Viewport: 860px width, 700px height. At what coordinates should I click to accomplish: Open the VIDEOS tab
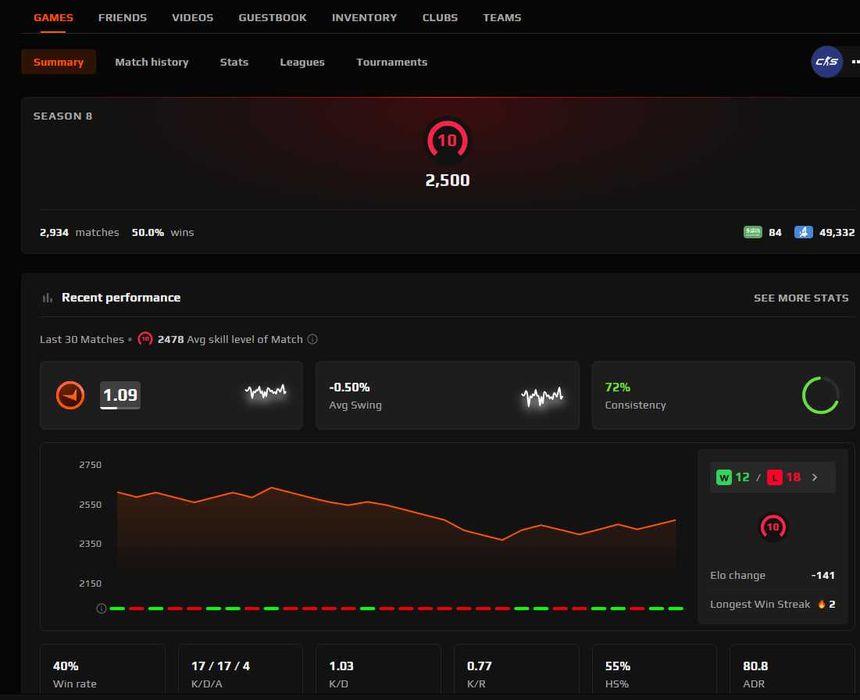[x=193, y=18]
